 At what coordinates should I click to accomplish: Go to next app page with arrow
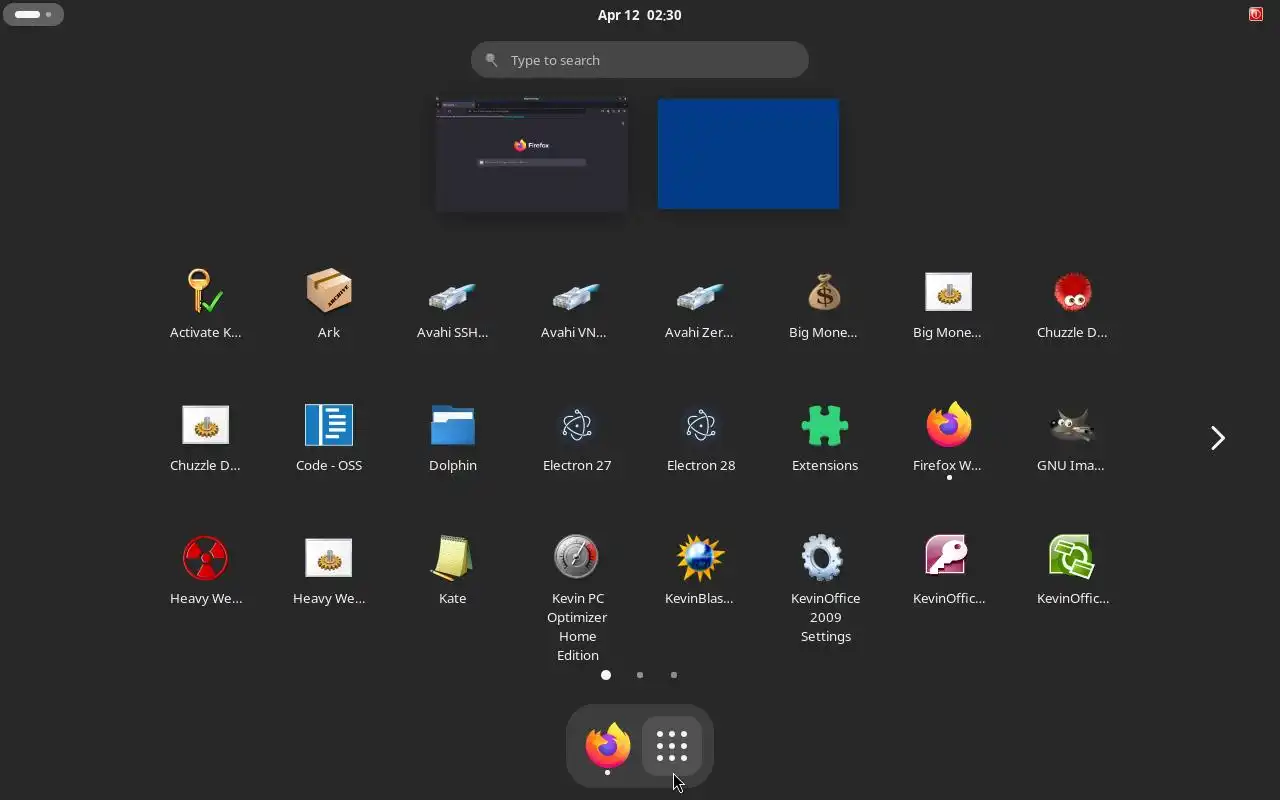pos(1217,438)
